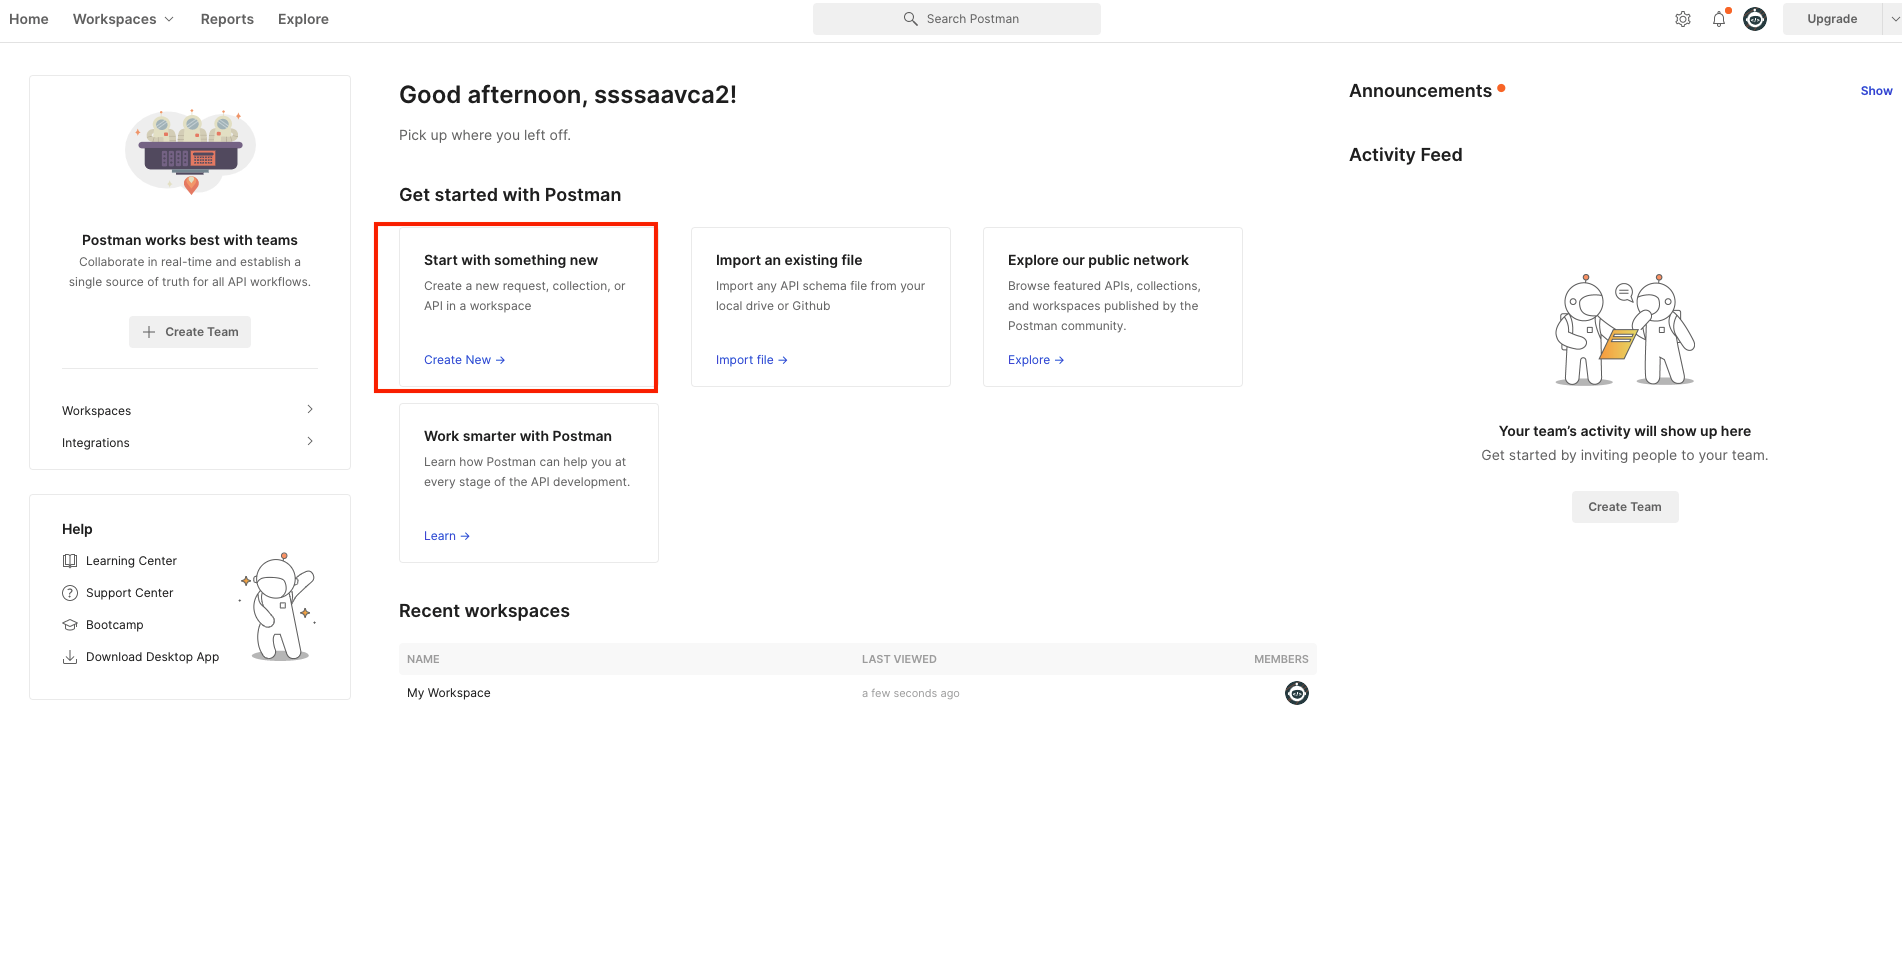
Task: Click the Bootcamp graduation cap icon
Action: 70,625
